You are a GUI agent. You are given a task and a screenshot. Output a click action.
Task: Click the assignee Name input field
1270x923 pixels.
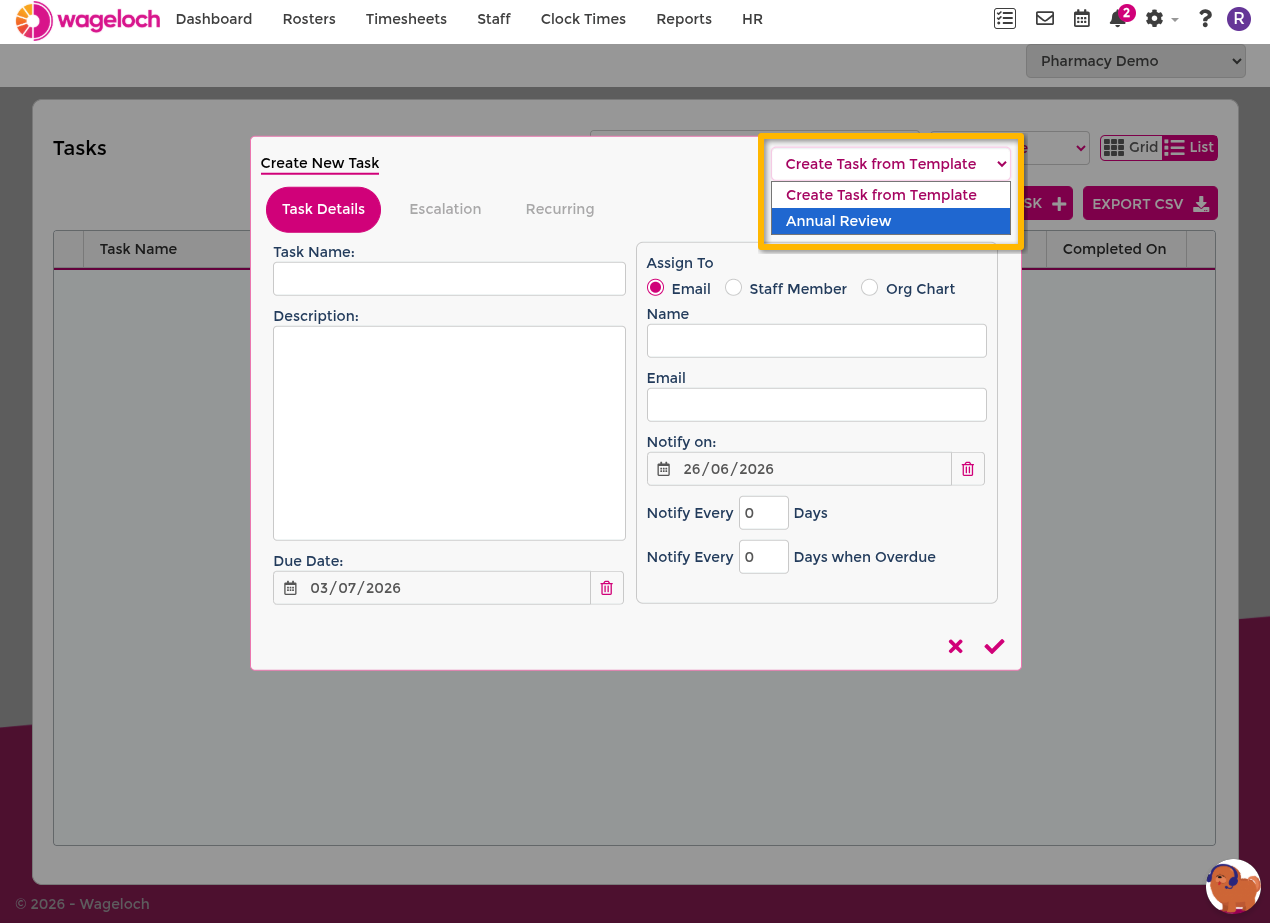(x=817, y=341)
